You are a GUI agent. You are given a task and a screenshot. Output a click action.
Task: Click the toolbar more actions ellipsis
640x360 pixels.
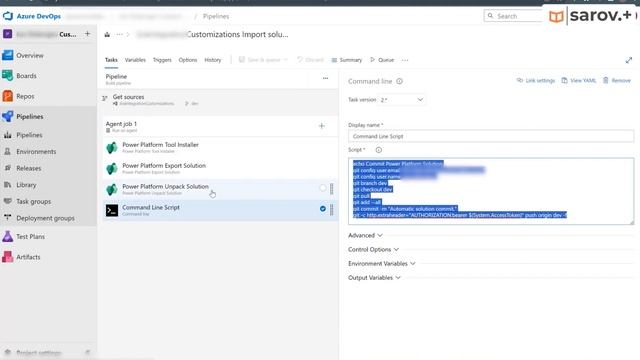[404, 60]
